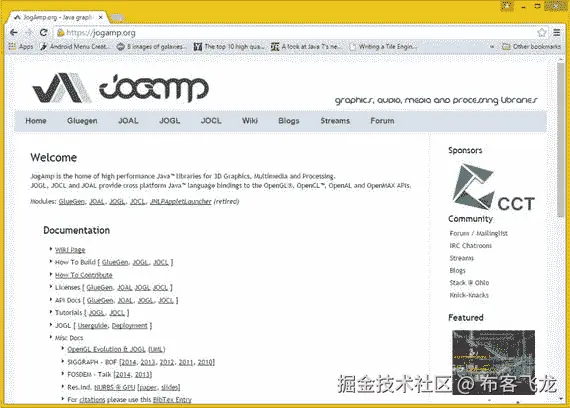Screen dimensions: 570x408
Task: Open Knick-Knacks link
Action: [x=469, y=295]
